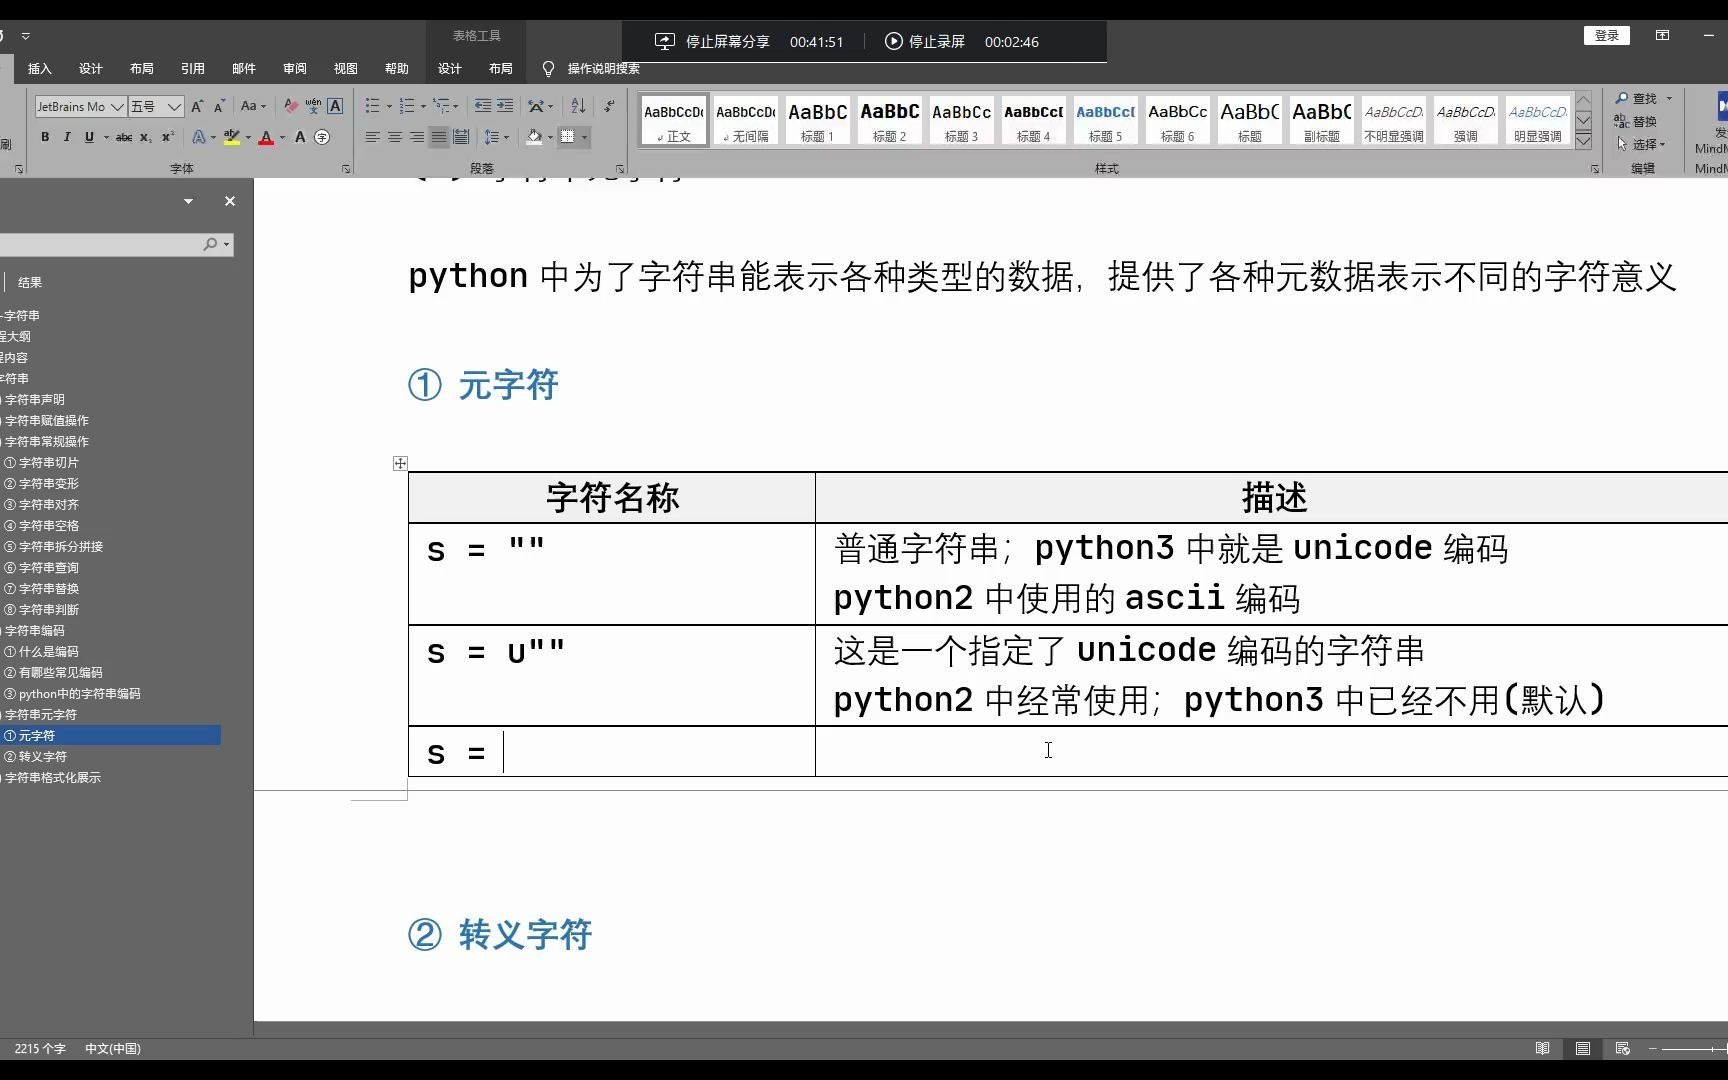
Task: Open numbering list dropdown
Action: click(x=423, y=106)
